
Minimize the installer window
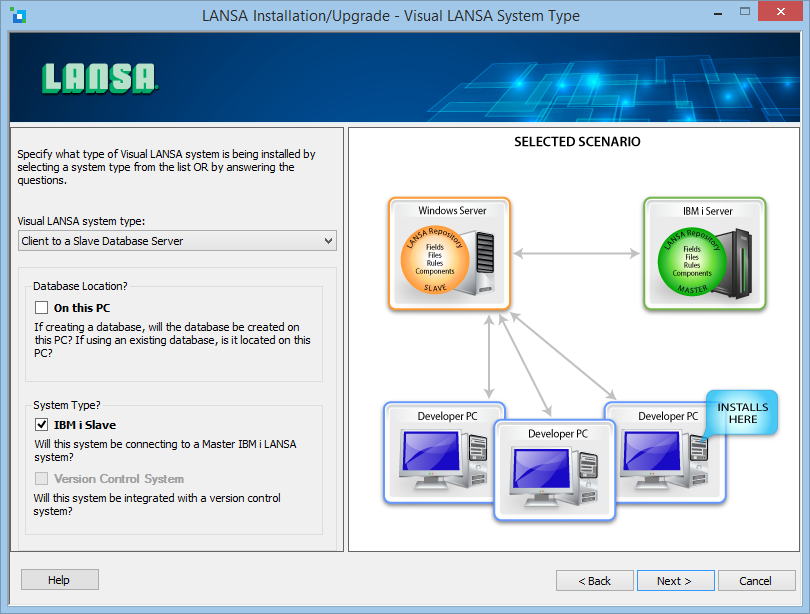pyautogui.click(x=718, y=13)
